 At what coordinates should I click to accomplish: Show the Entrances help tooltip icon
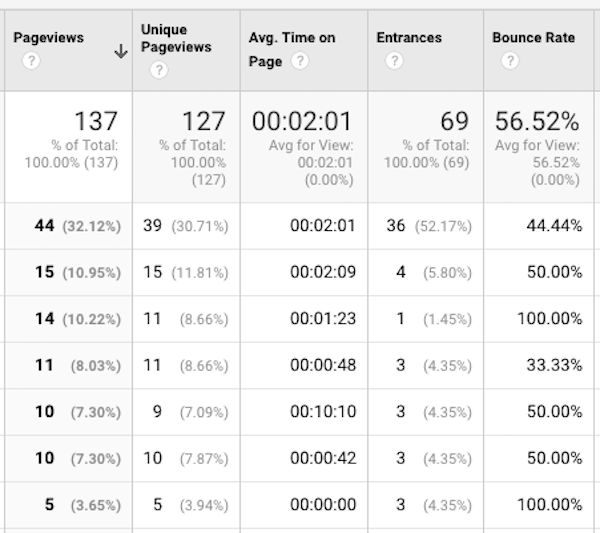(x=394, y=61)
